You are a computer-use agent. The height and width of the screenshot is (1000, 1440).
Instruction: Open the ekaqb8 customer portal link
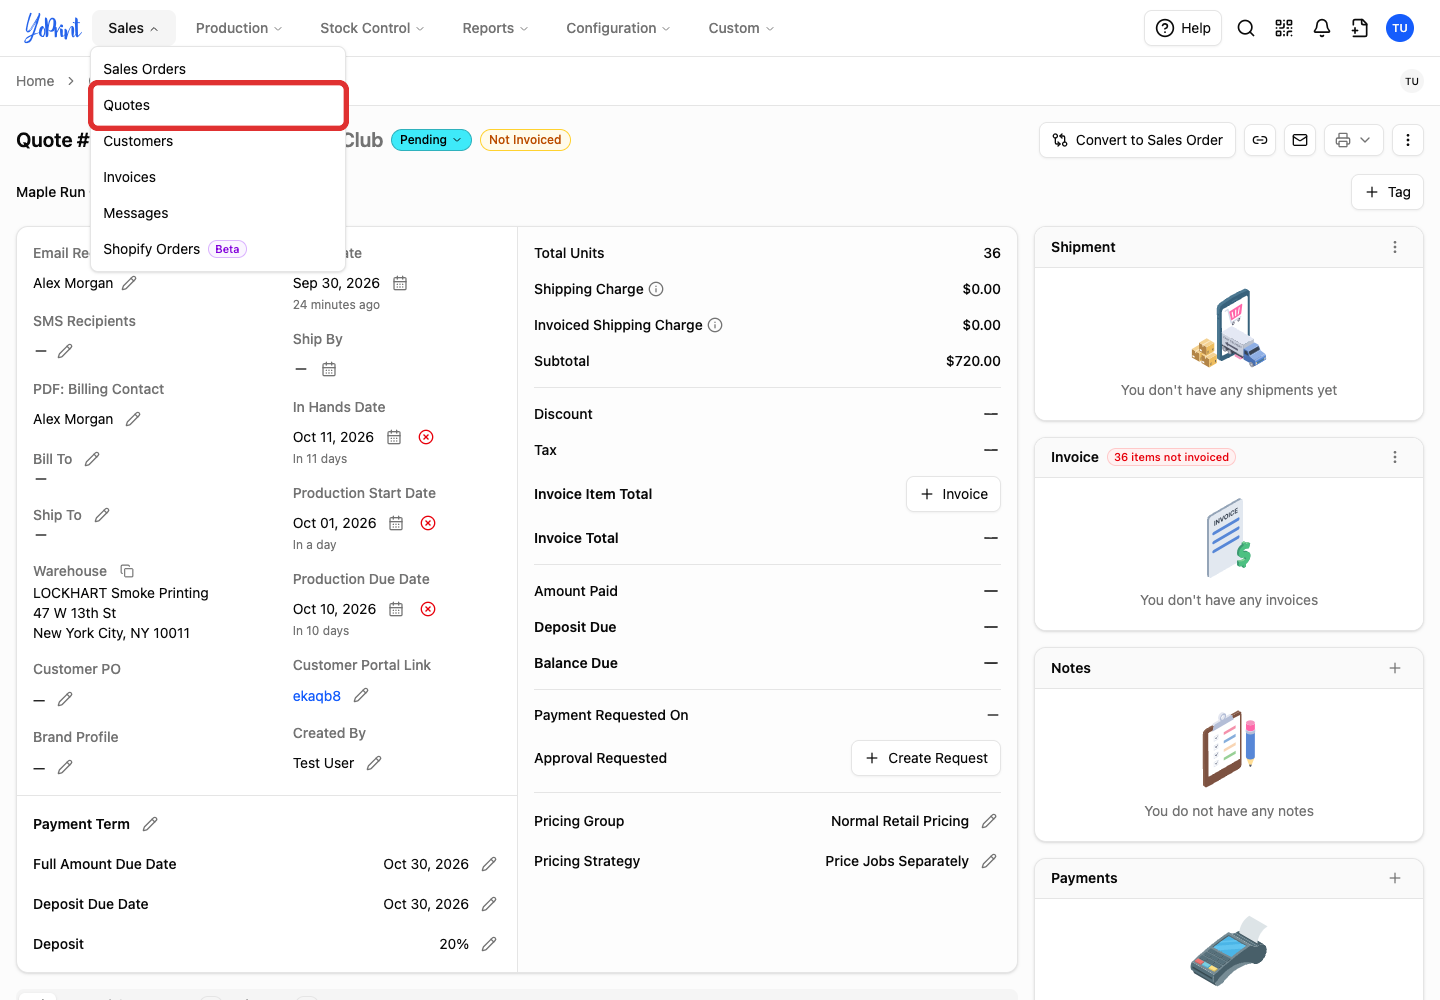click(x=317, y=696)
